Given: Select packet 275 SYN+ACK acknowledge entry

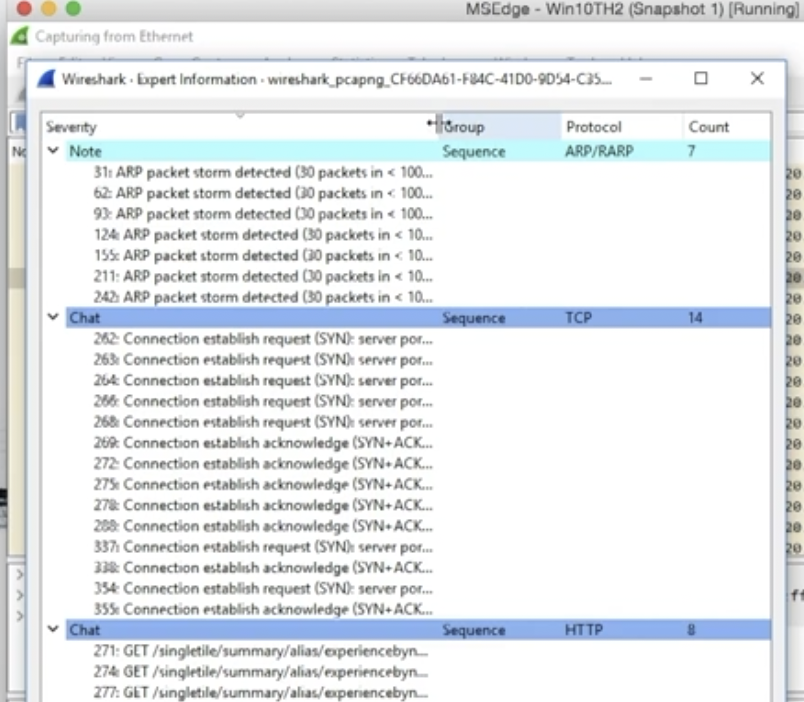Looking at the screenshot, I should point(263,485).
